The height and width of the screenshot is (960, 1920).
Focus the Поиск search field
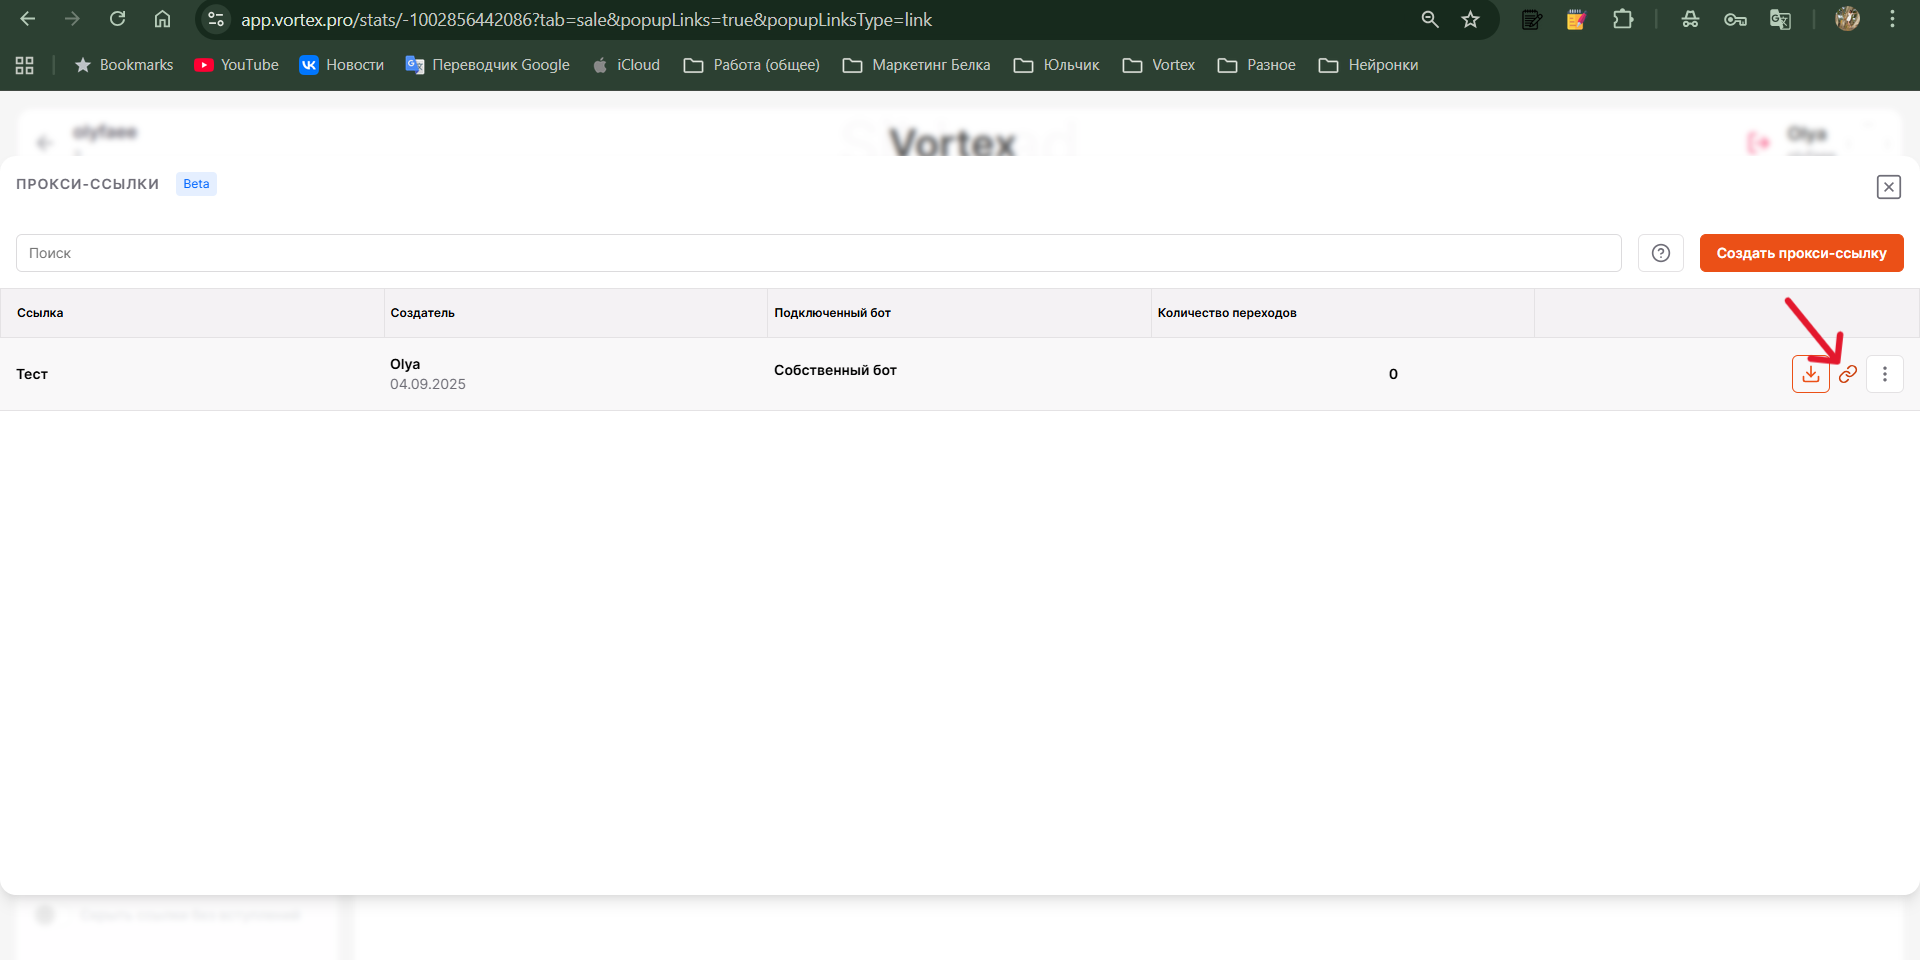[818, 253]
